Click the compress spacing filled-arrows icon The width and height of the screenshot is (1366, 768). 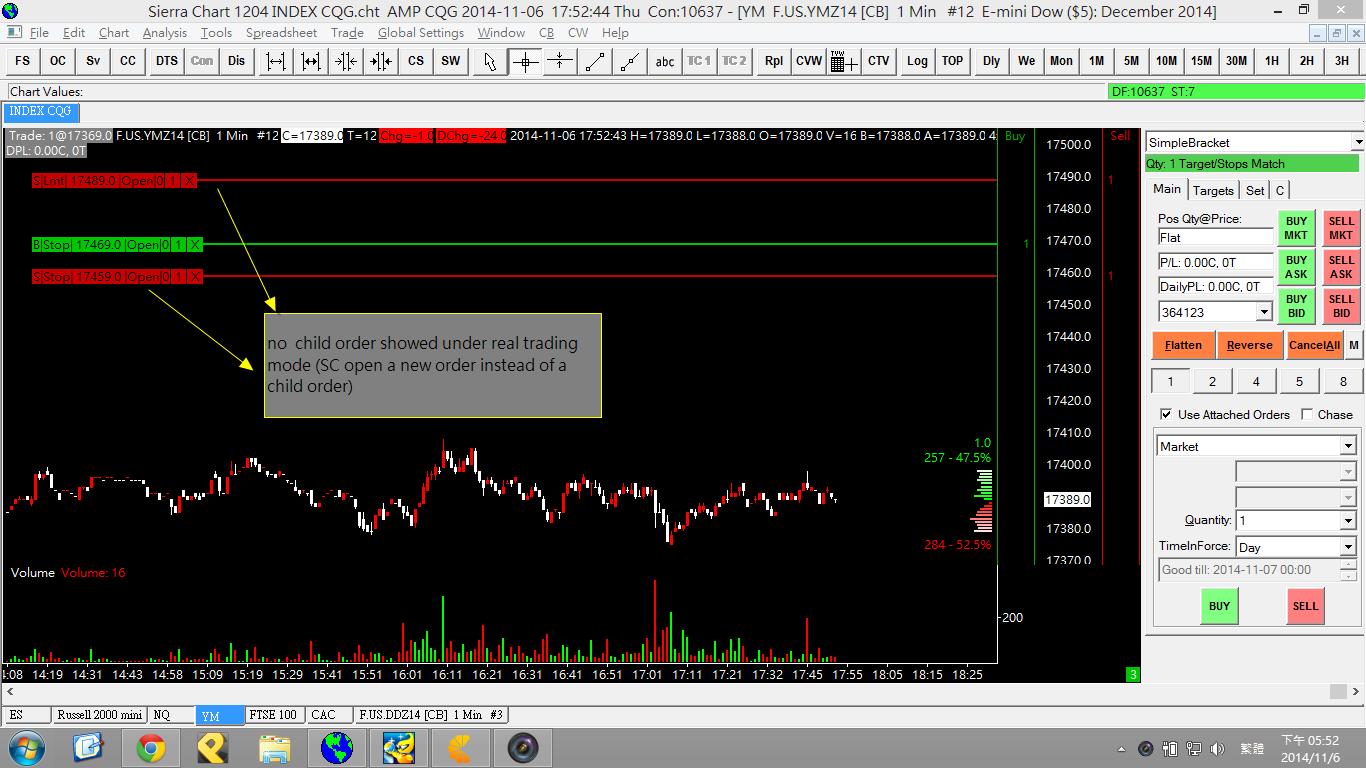(x=381, y=61)
